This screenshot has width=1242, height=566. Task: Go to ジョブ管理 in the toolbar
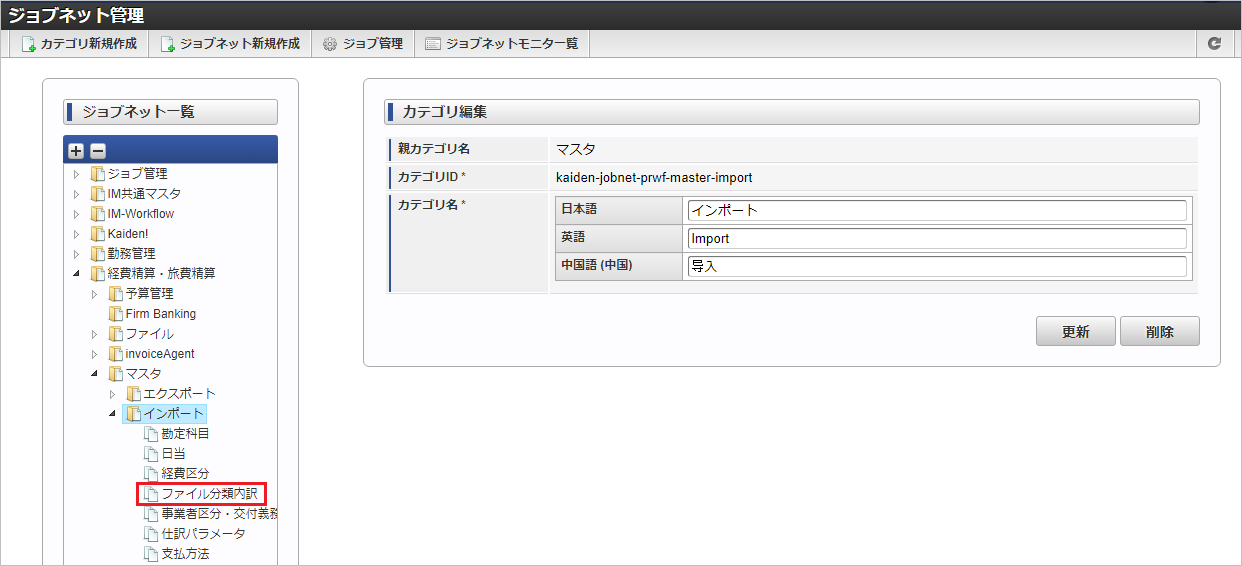tap(362, 44)
